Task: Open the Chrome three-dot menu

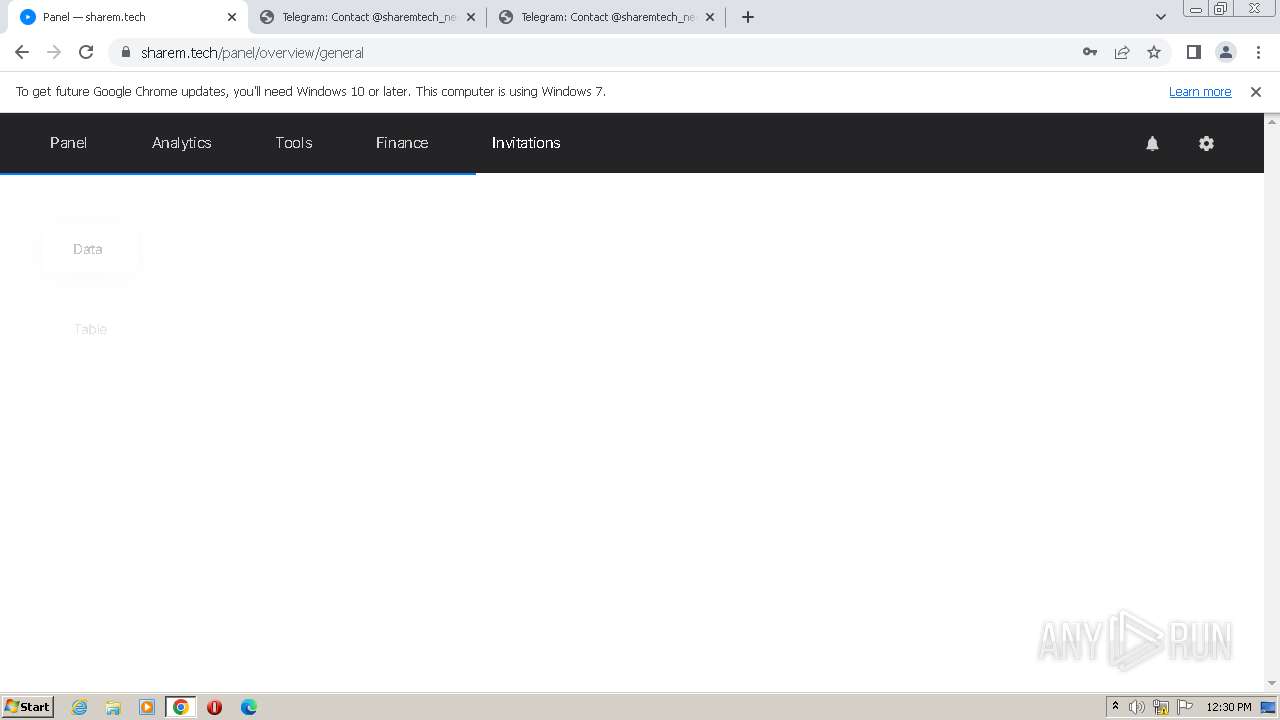Action: 1258,52
